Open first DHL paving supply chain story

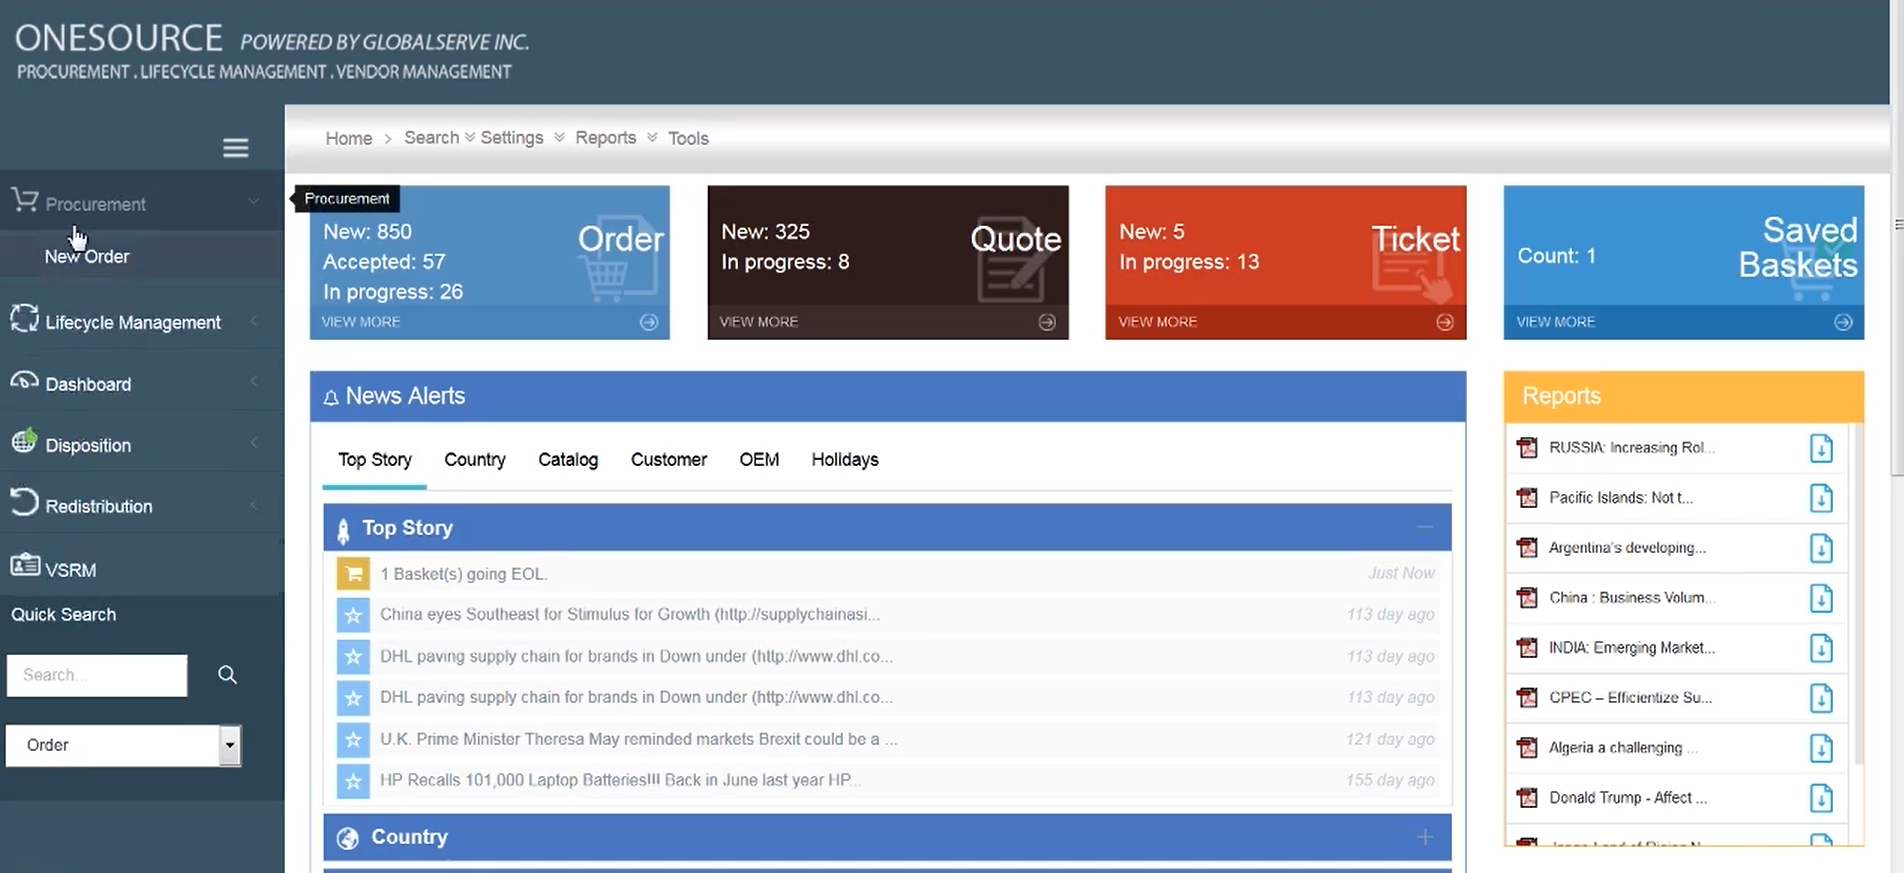tap(636, 656)
